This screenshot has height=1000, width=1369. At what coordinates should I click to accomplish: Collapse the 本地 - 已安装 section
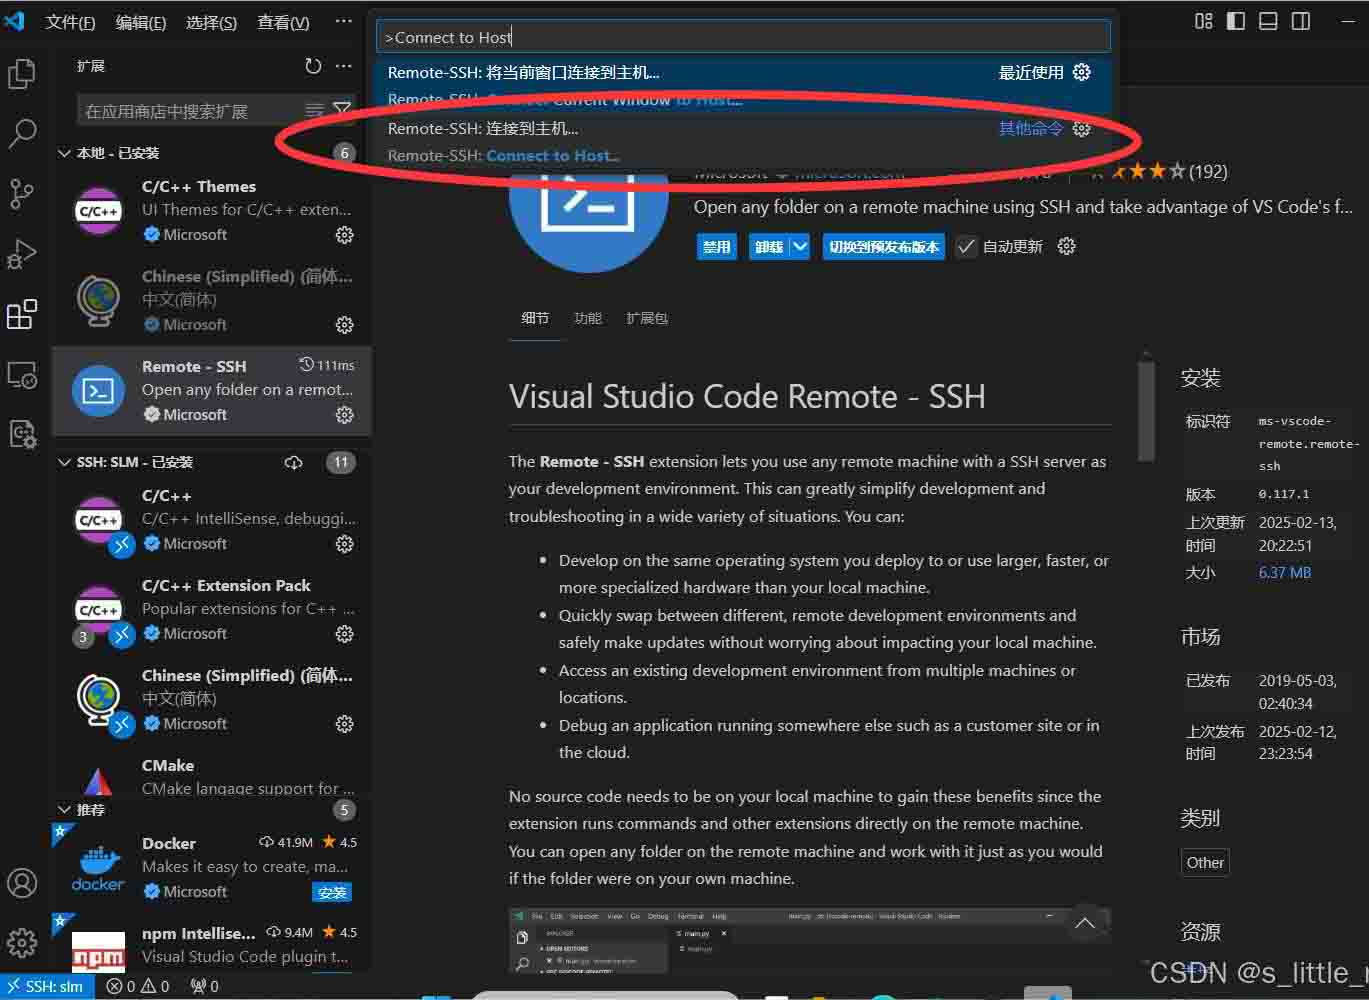[x=65, y=153]
